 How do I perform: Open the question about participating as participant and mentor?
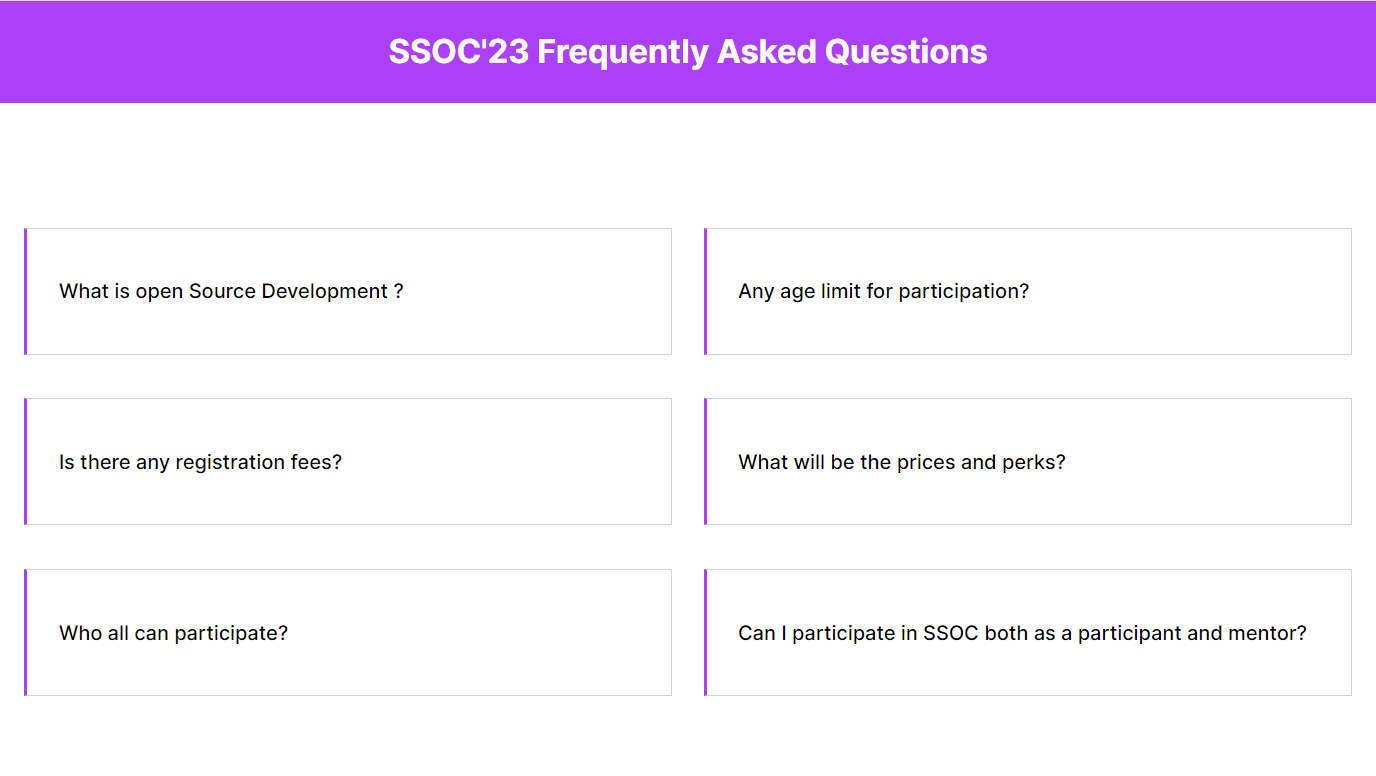pos(1028,633)
